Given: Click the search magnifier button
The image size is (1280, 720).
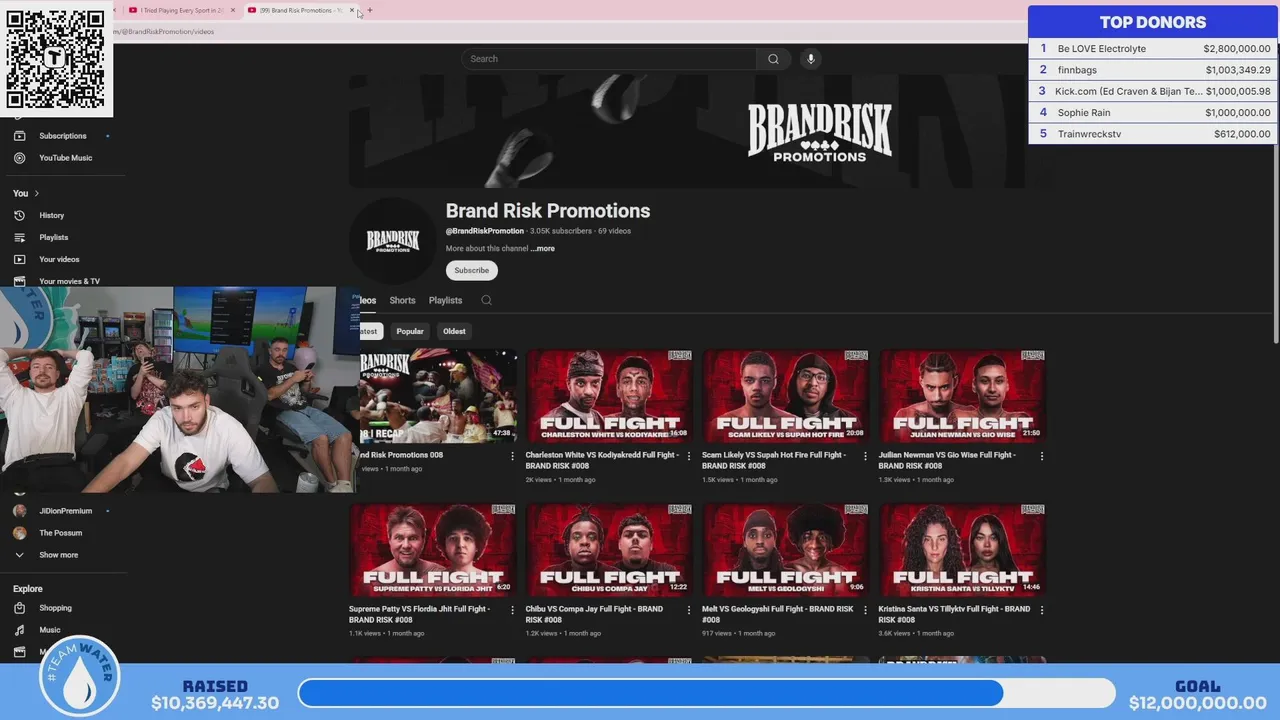Looking at the screenshot, I should pos(773,59).
